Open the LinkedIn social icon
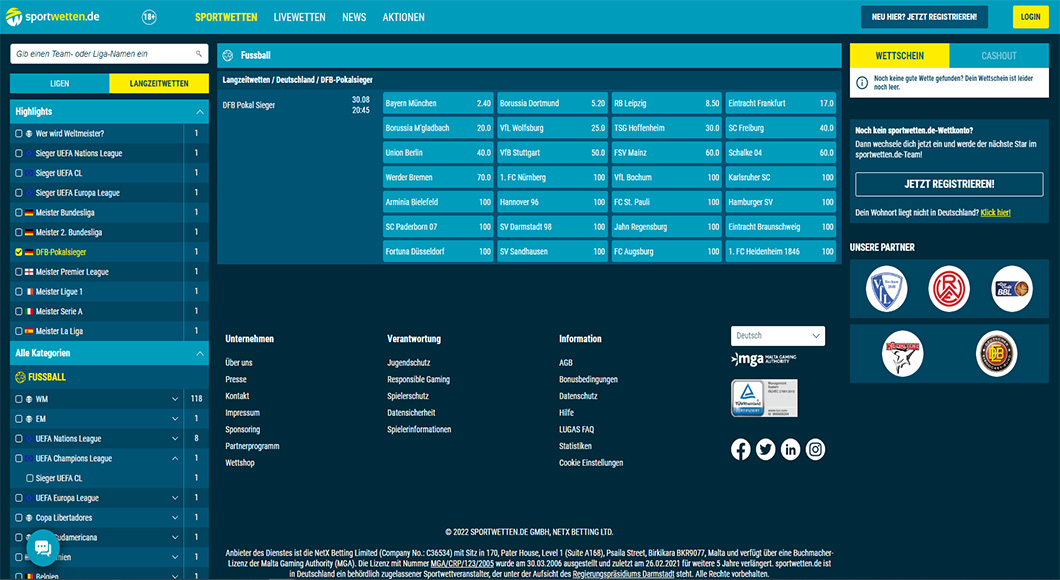Screen dimensions: 1060x580 790,450
